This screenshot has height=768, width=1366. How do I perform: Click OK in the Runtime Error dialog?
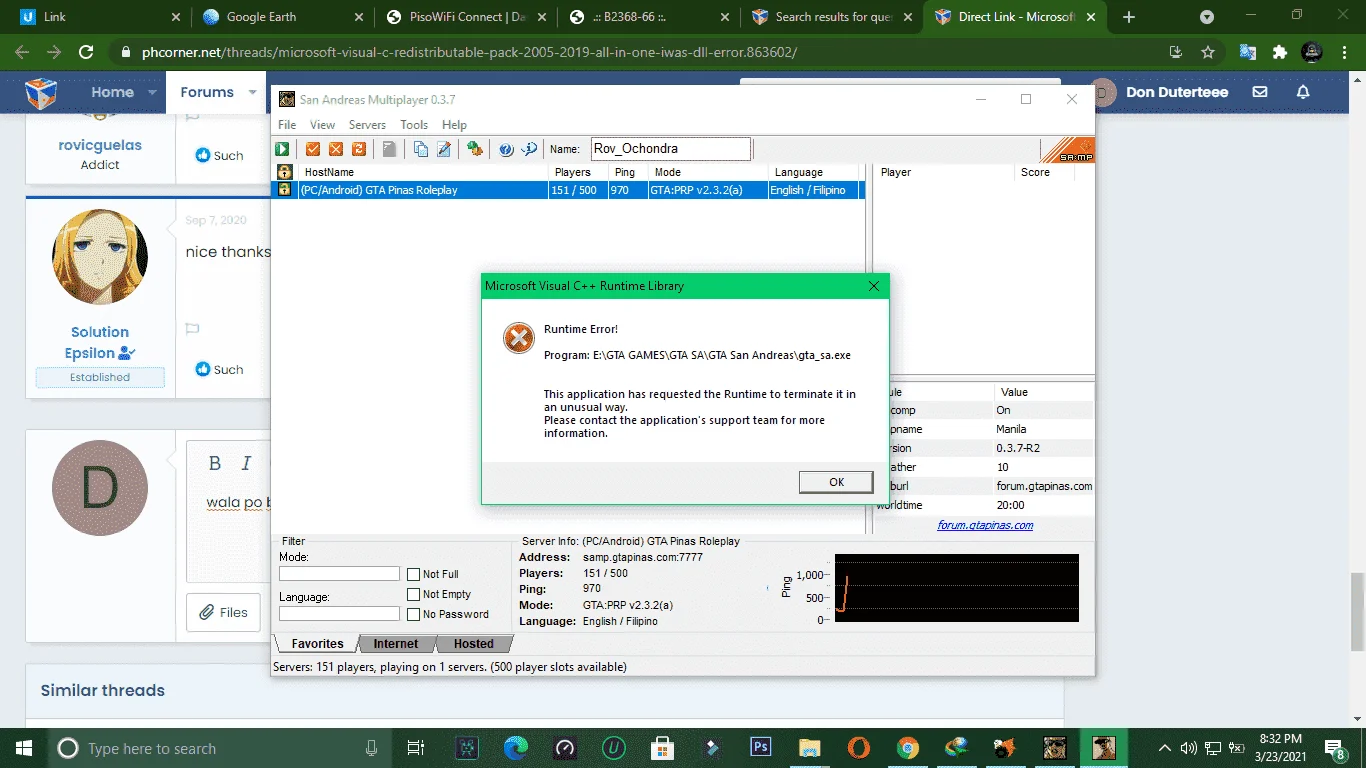coord(836,482)
